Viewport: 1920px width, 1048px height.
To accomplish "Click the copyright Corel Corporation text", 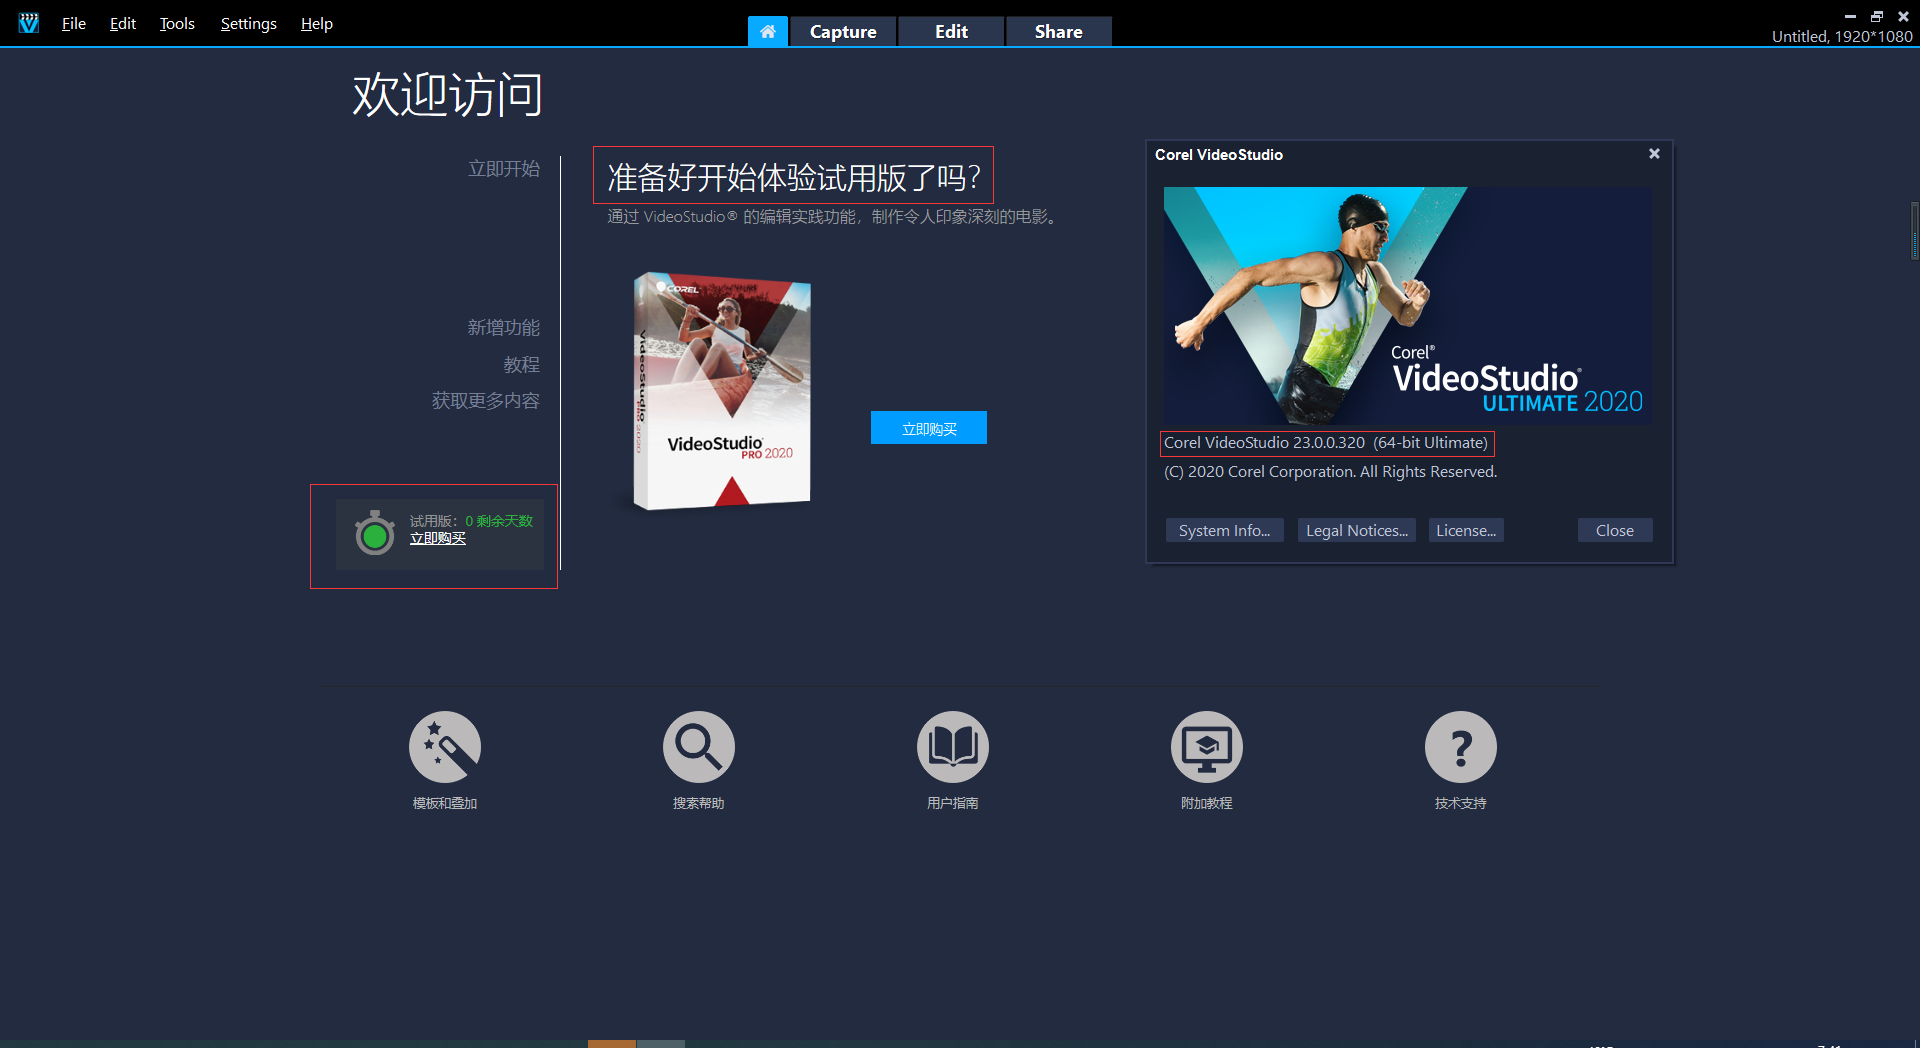I will [x=1330, y=472].
